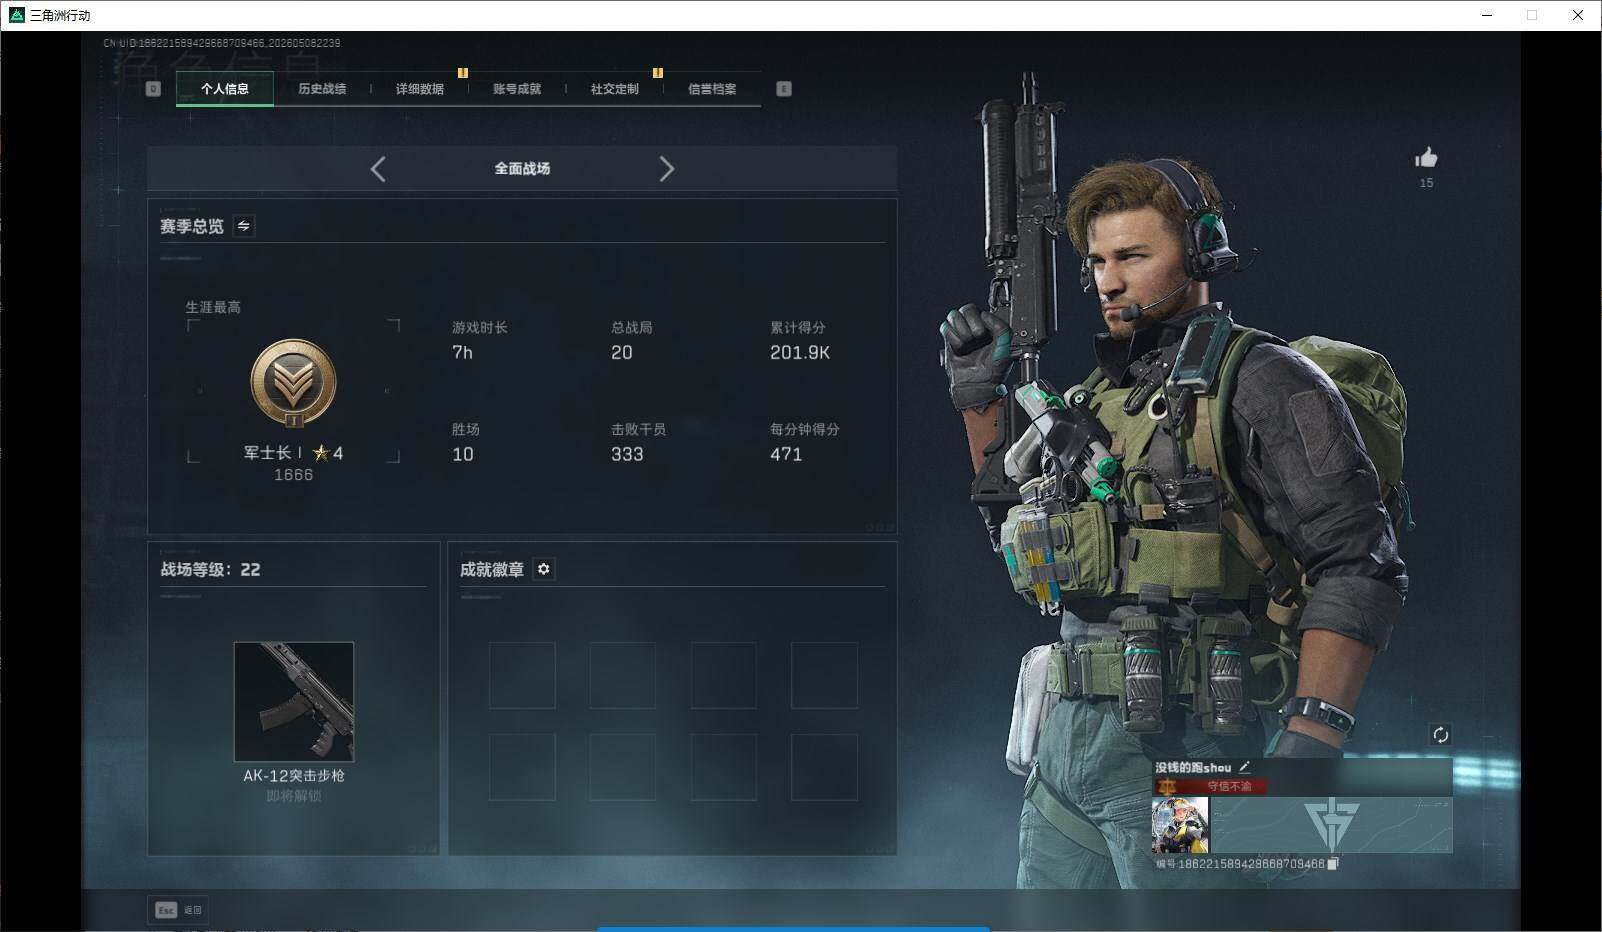The height and width of the screenshot is (932, 1602).
Task: Click the 胜场 value 10
Action: click(x=463, y=454)
